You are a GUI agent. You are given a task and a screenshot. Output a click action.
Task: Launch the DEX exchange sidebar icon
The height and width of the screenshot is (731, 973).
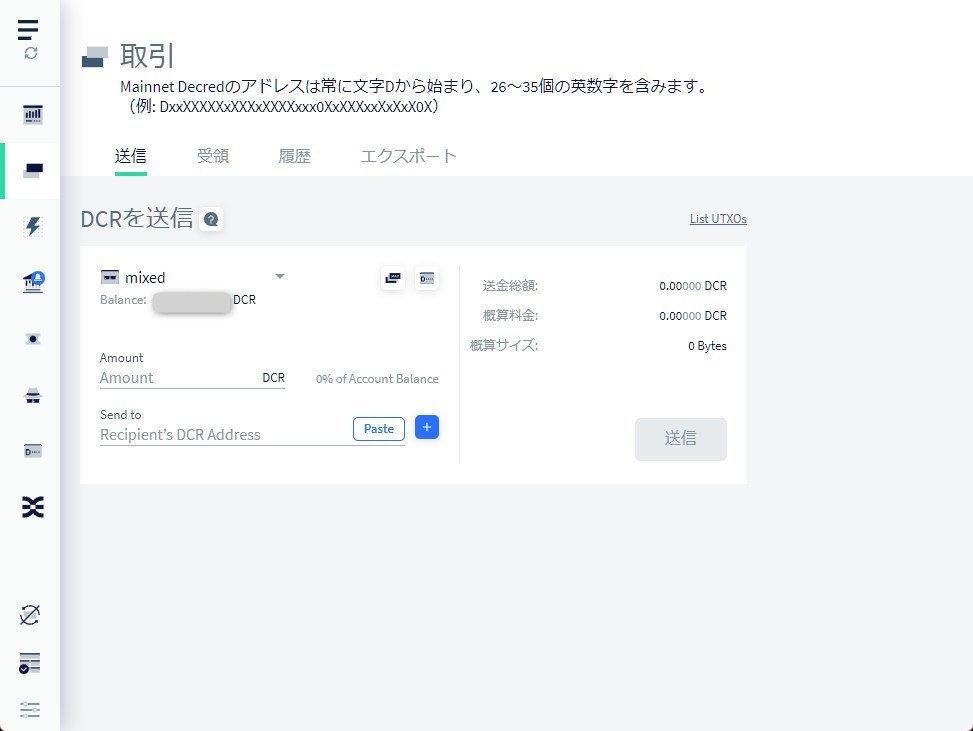pos(32,507)
